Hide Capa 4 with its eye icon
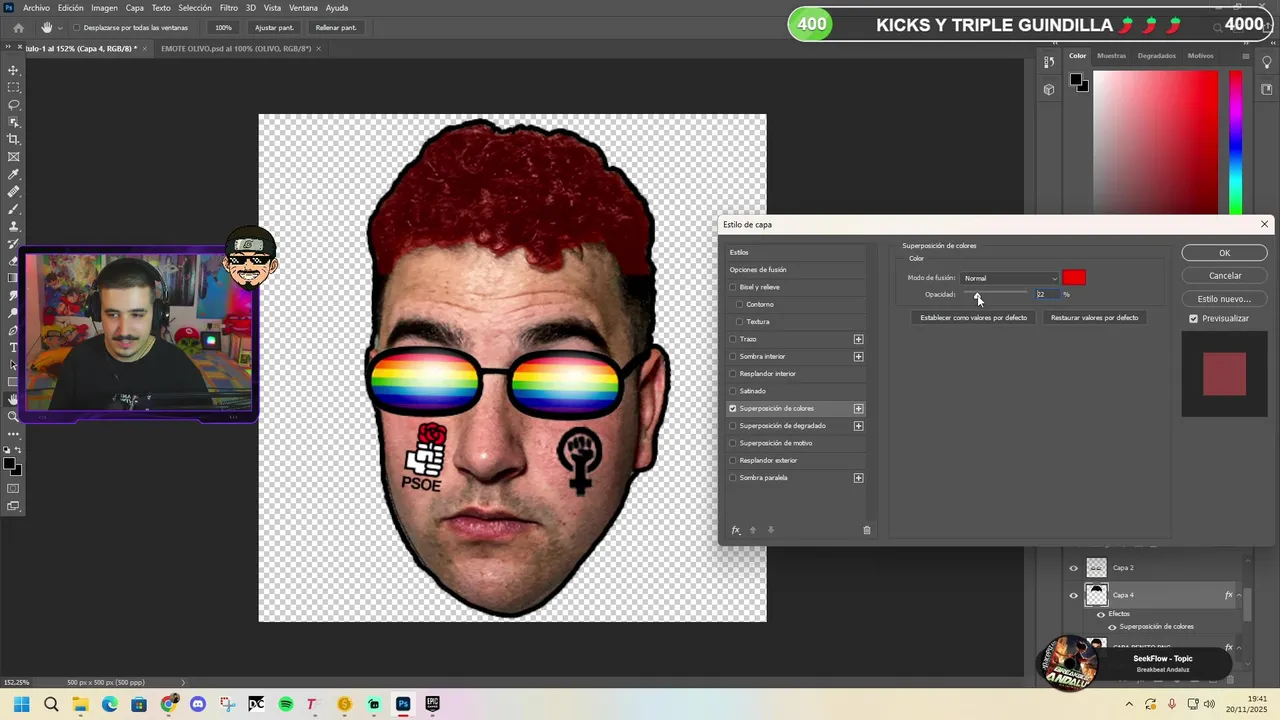Image resolution: width=1280 pixels, height=720 pixels. (x=1074, y=595)
